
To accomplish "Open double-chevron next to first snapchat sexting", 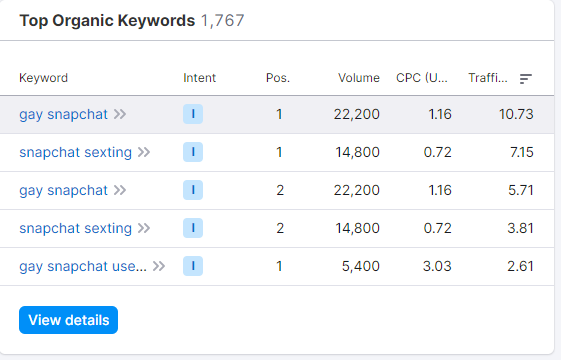I will [144, 152].
